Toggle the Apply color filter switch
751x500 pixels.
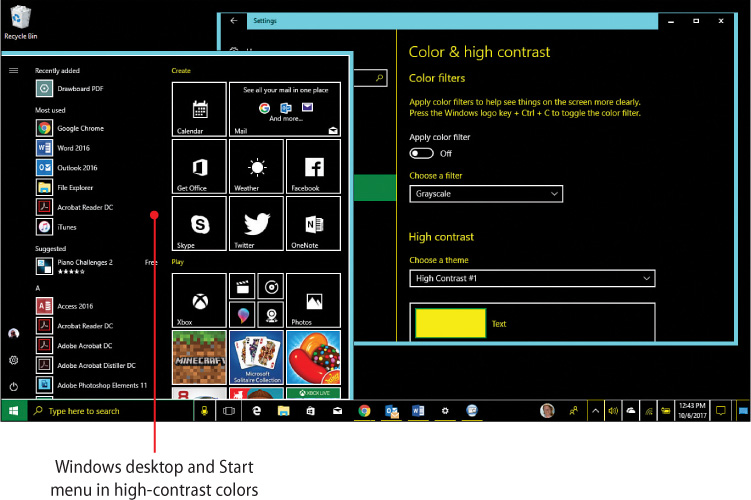(x=421, y=153)
